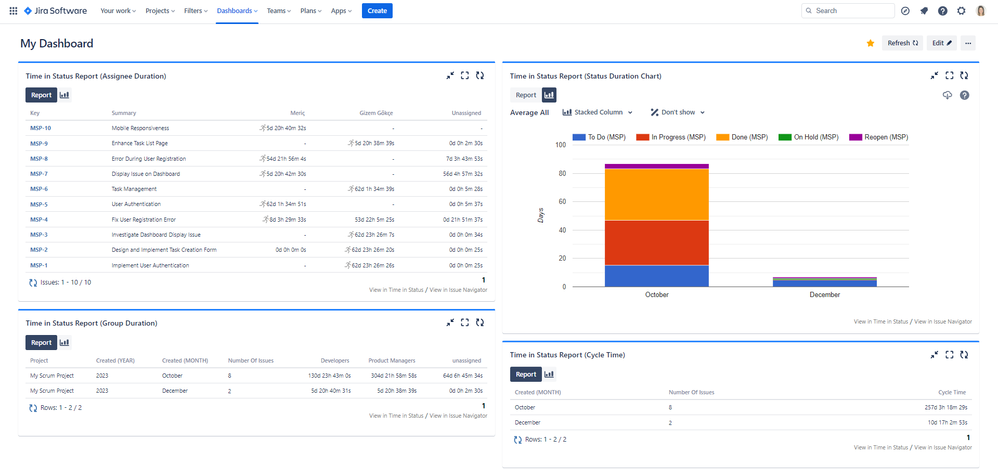The image size is (998, 476).
Task: Maximize the Assignee Duration gadget
Action: 465,75
